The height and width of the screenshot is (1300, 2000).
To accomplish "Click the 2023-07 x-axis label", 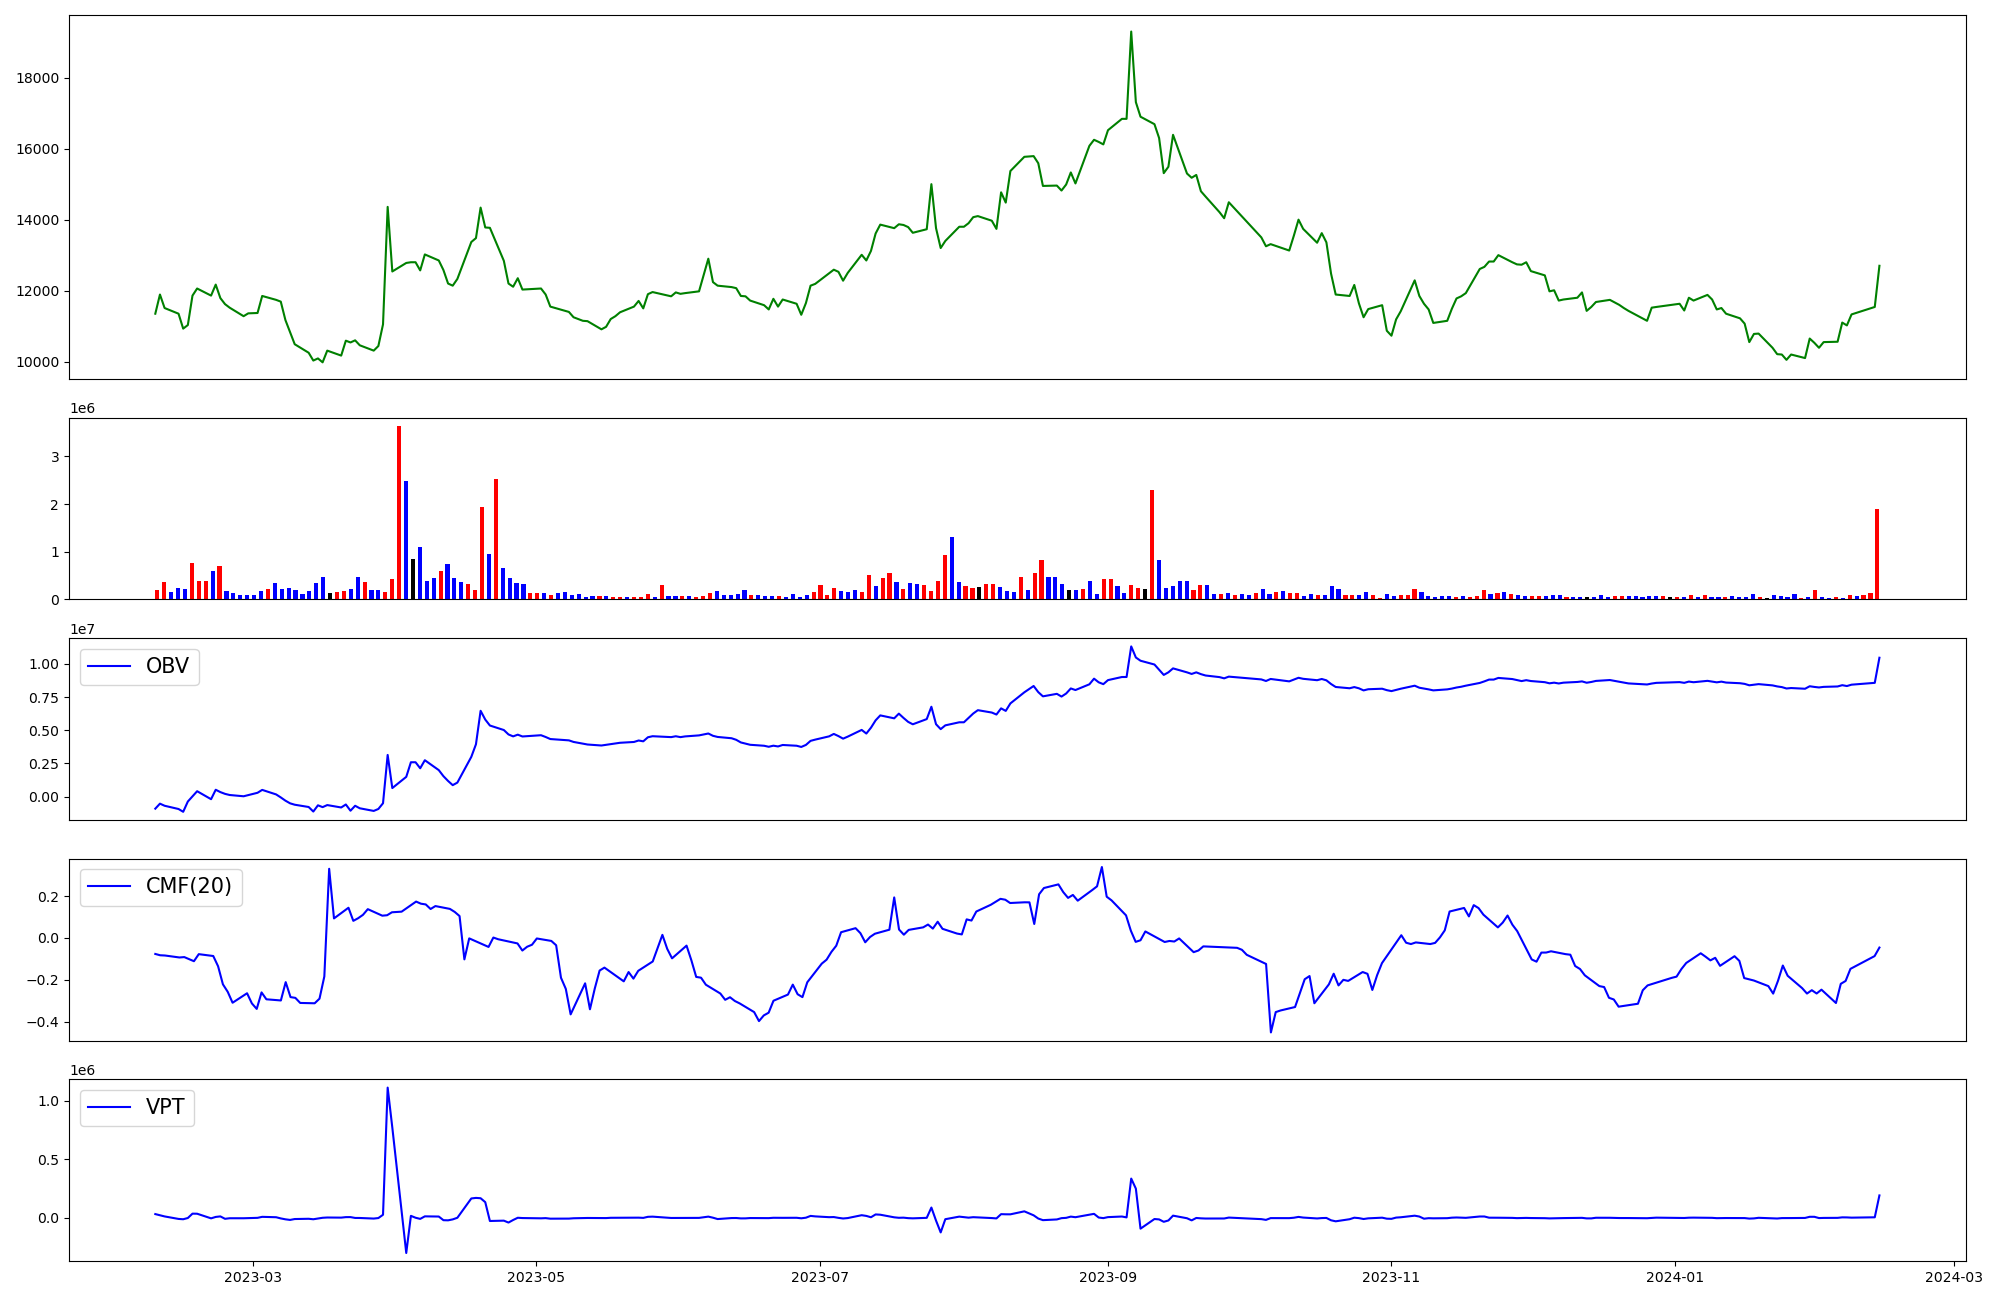I will pyautogui.click(x=820, y=1277).
